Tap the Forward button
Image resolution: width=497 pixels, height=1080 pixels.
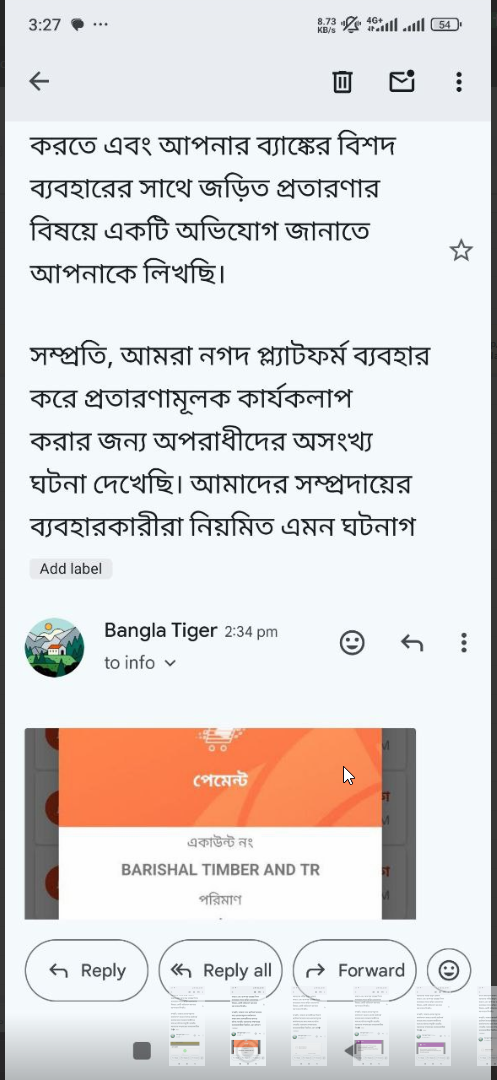(x=355, y=970)
